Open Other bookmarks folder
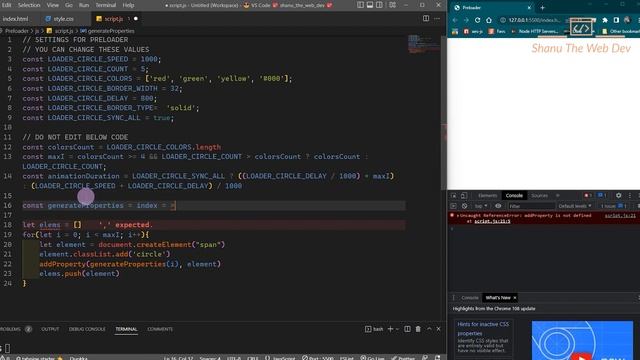Image resolution: width=640 pixels, height=360 pixels. pyautogui.click(x=621, y=31)
